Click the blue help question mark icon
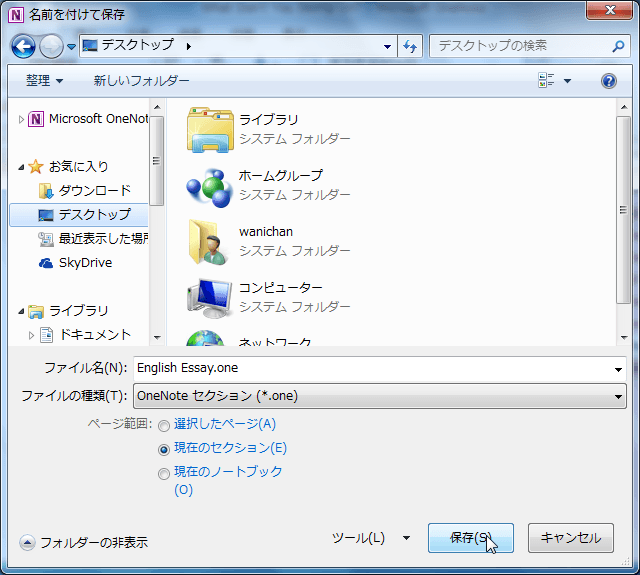Viewport: 640px width, 575px height. [x=609, y=81]
